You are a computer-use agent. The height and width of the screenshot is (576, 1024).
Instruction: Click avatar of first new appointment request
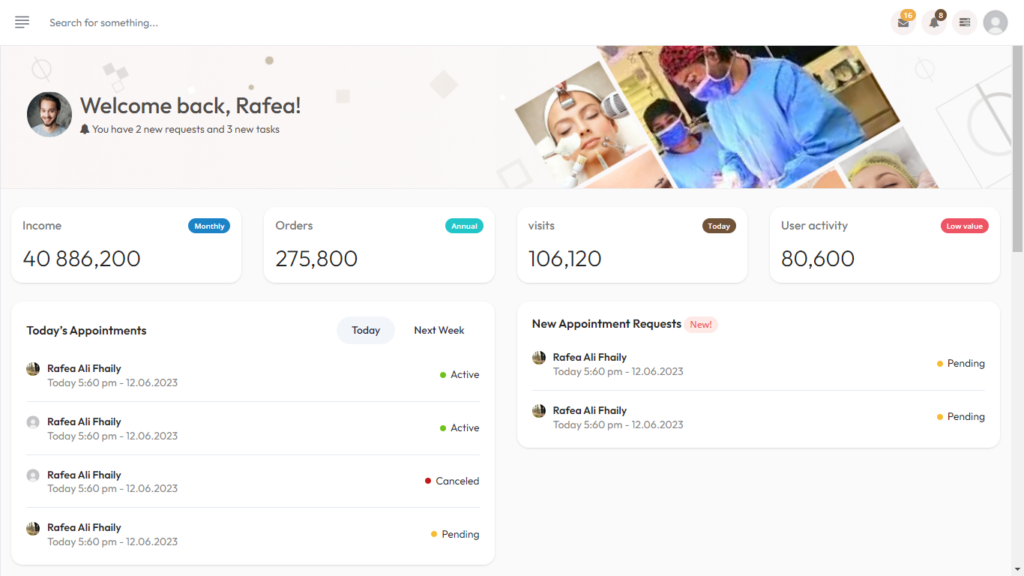(x=539, y=358)
